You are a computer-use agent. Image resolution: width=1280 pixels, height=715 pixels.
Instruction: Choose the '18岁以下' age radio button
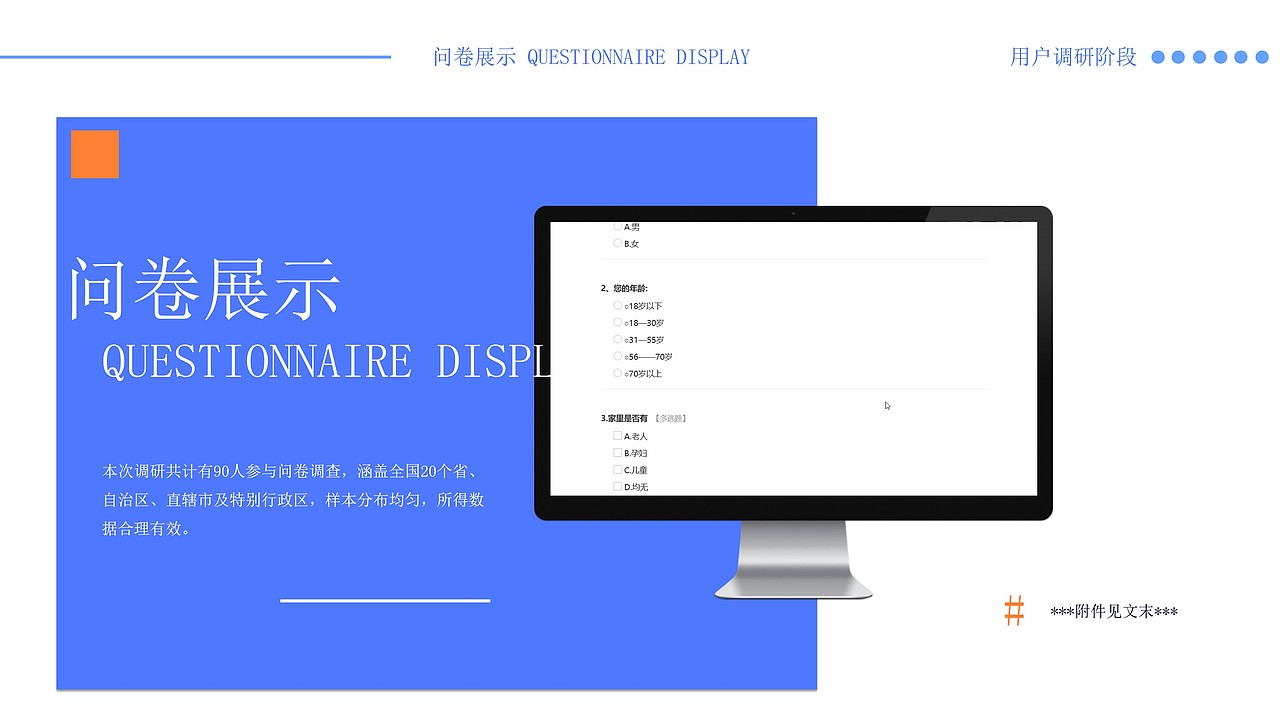click(x=618, y=306)
